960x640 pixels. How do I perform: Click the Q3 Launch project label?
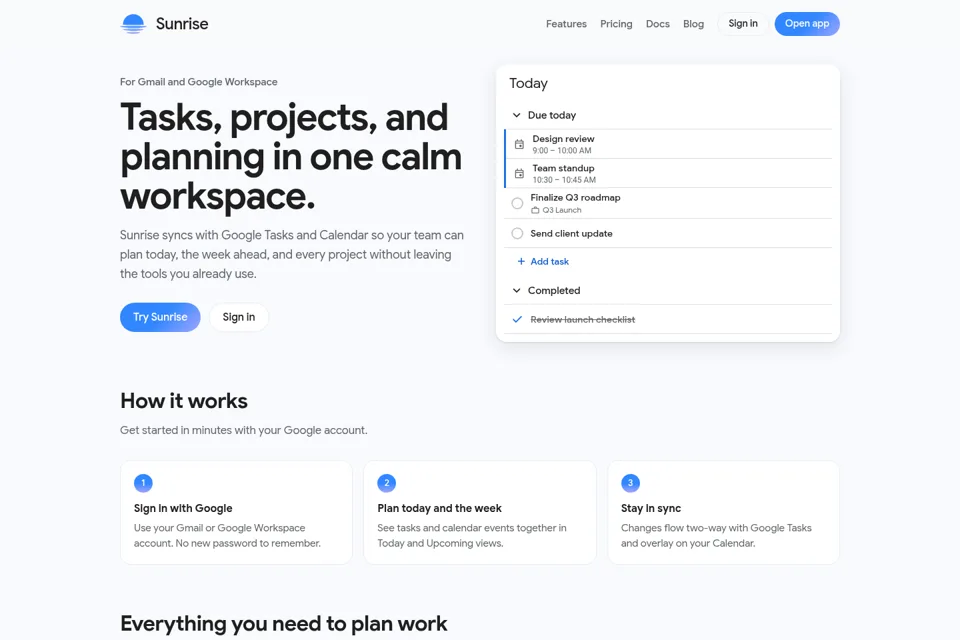(561, 210)
